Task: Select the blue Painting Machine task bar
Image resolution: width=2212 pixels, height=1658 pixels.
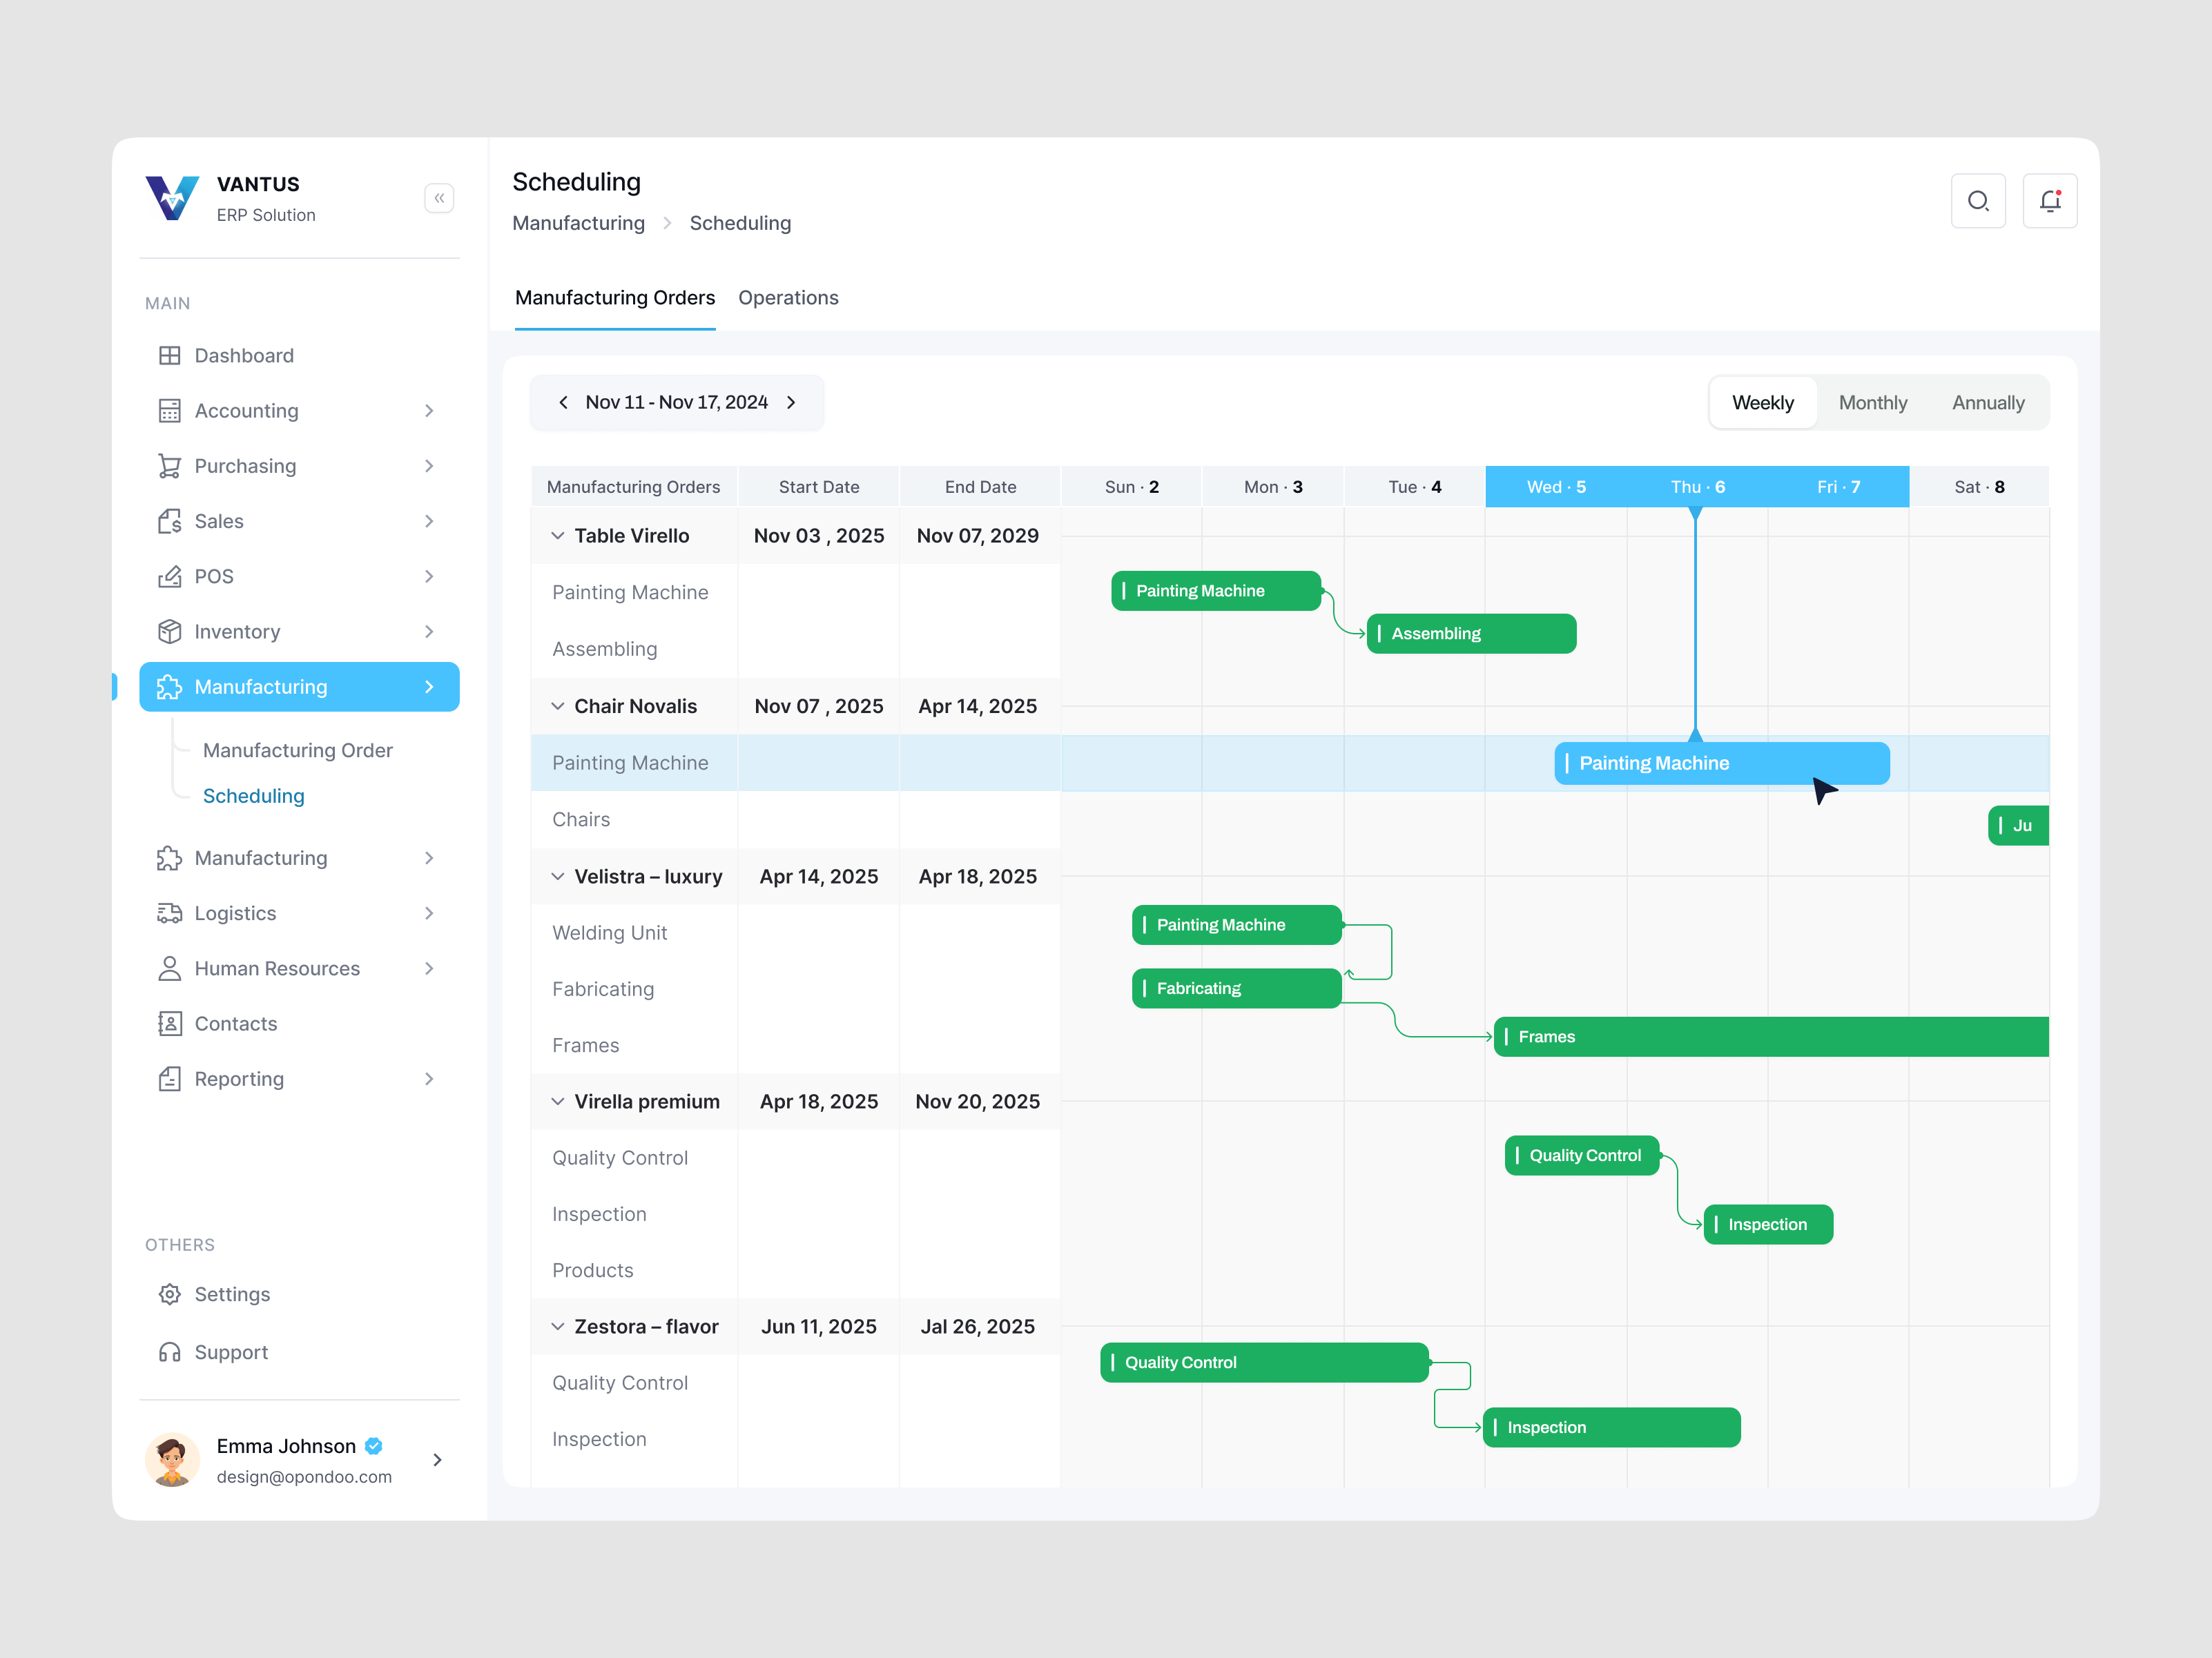Action: tap(1721, 763)
